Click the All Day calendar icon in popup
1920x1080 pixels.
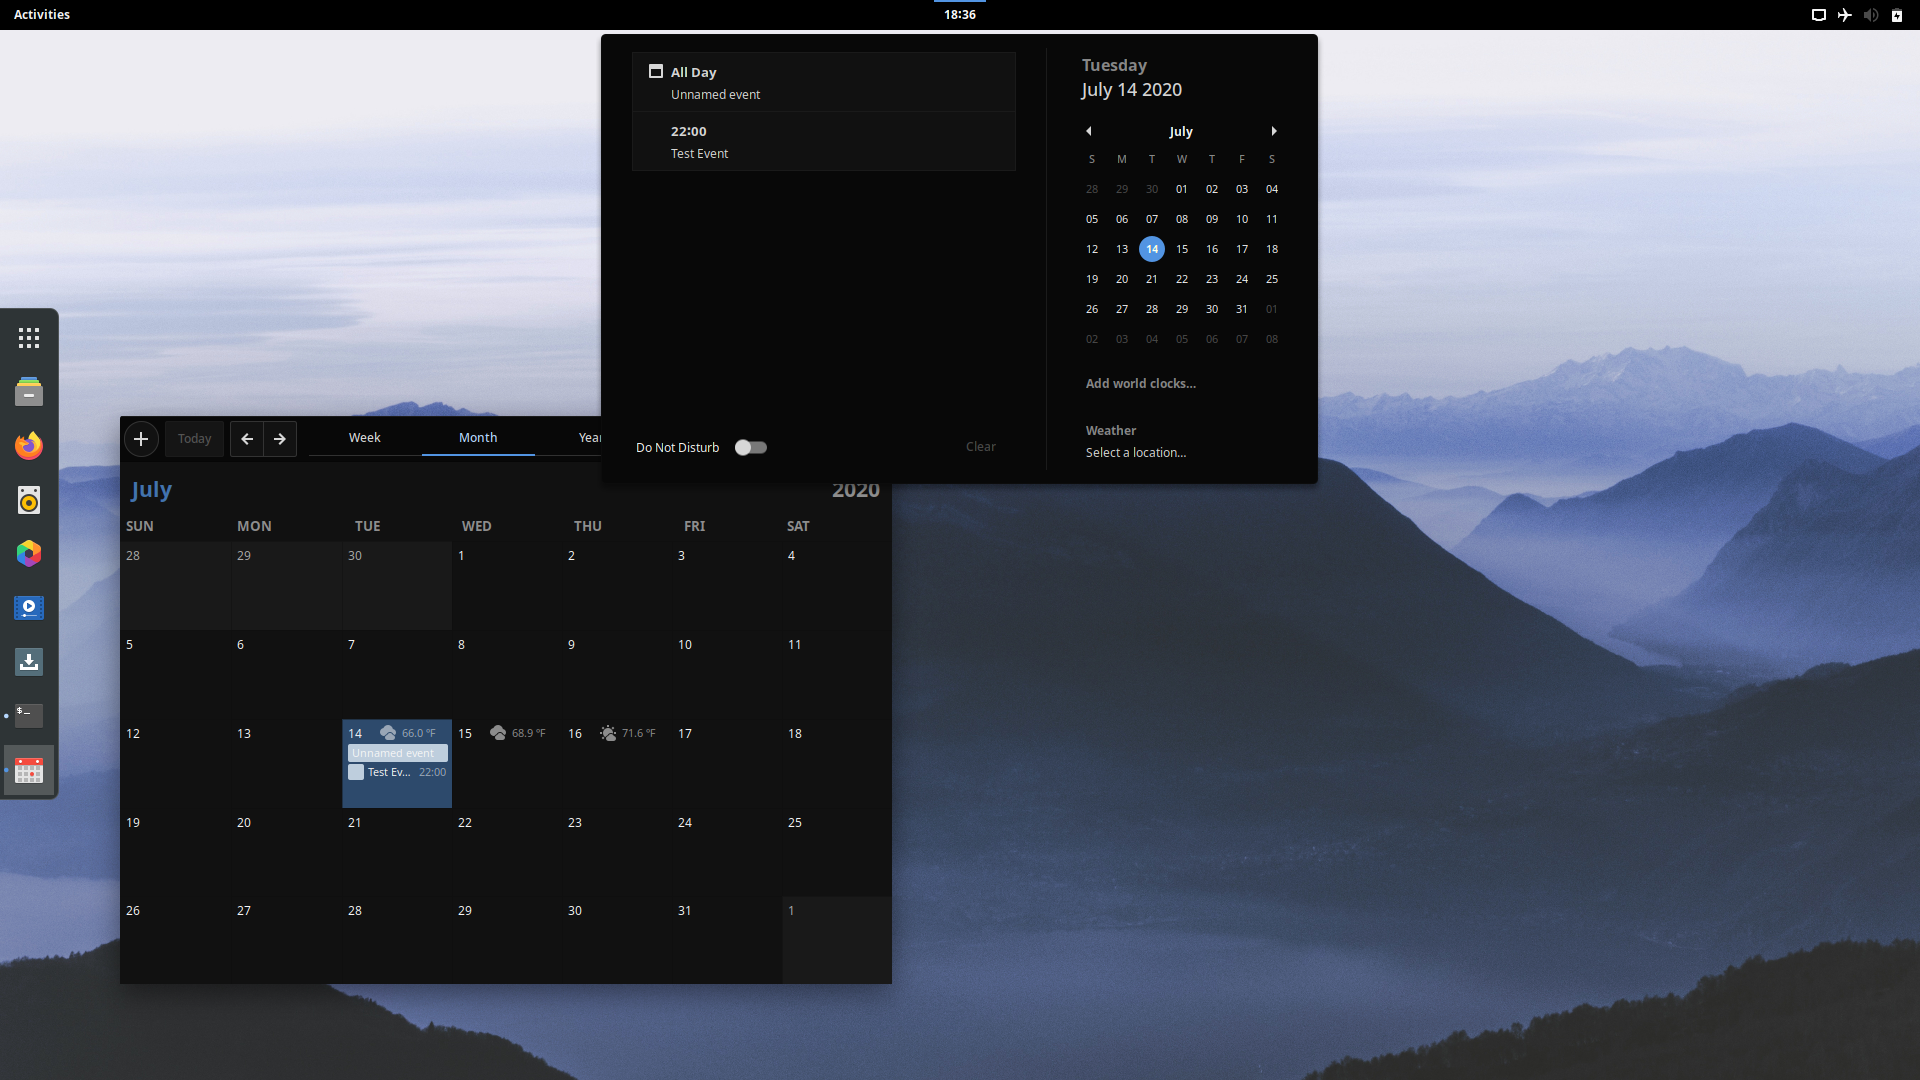pos(656,72)
